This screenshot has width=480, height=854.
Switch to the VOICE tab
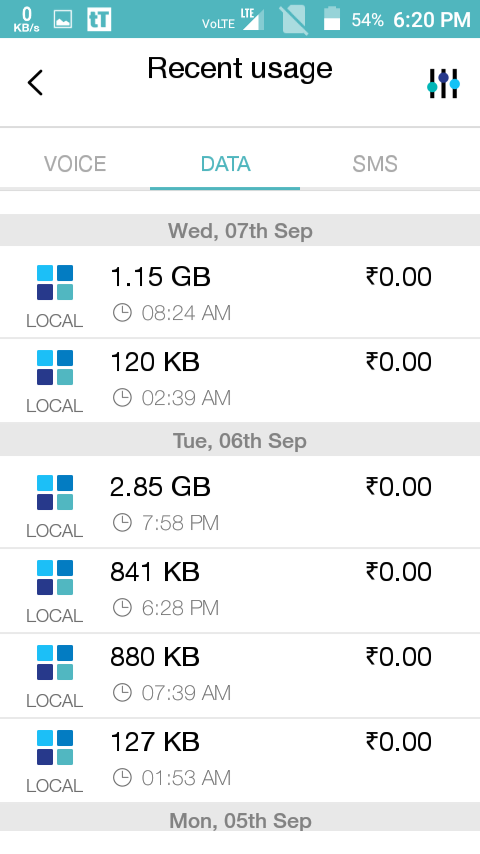pyautogui.click(x=75, y=163)
